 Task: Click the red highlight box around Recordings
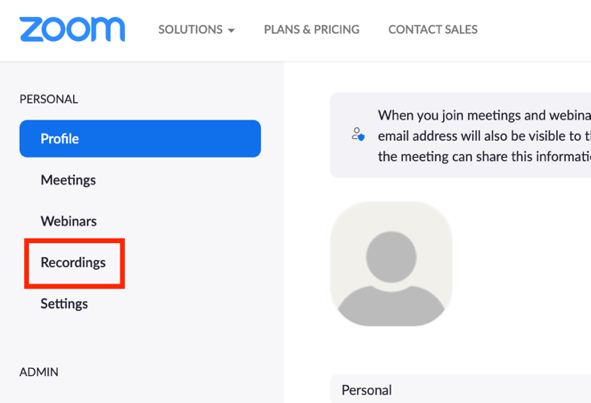75,264
